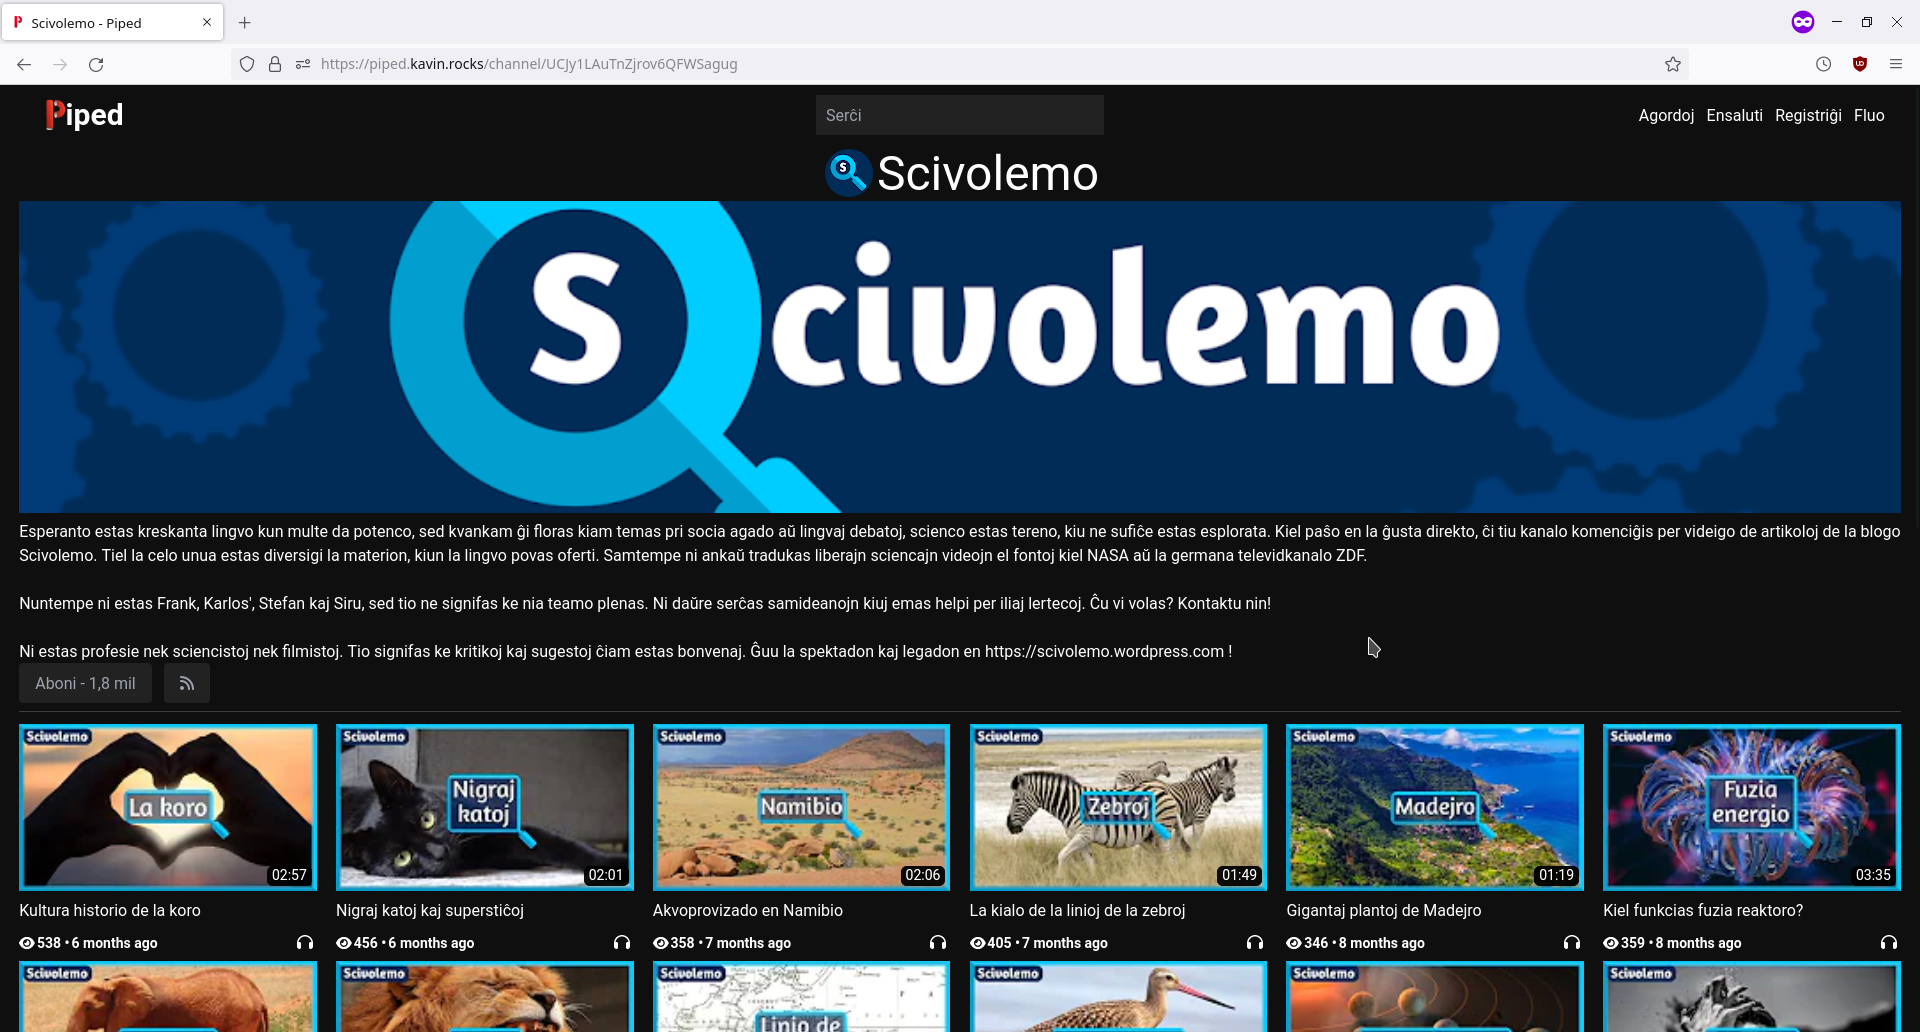Listen-only headphone icon for La kialo de la linioj

(1255, 943)
